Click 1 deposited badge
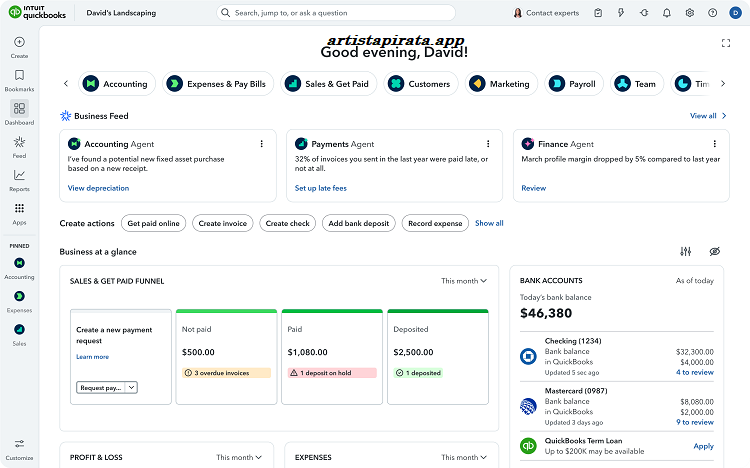 (x=418, y=373)
